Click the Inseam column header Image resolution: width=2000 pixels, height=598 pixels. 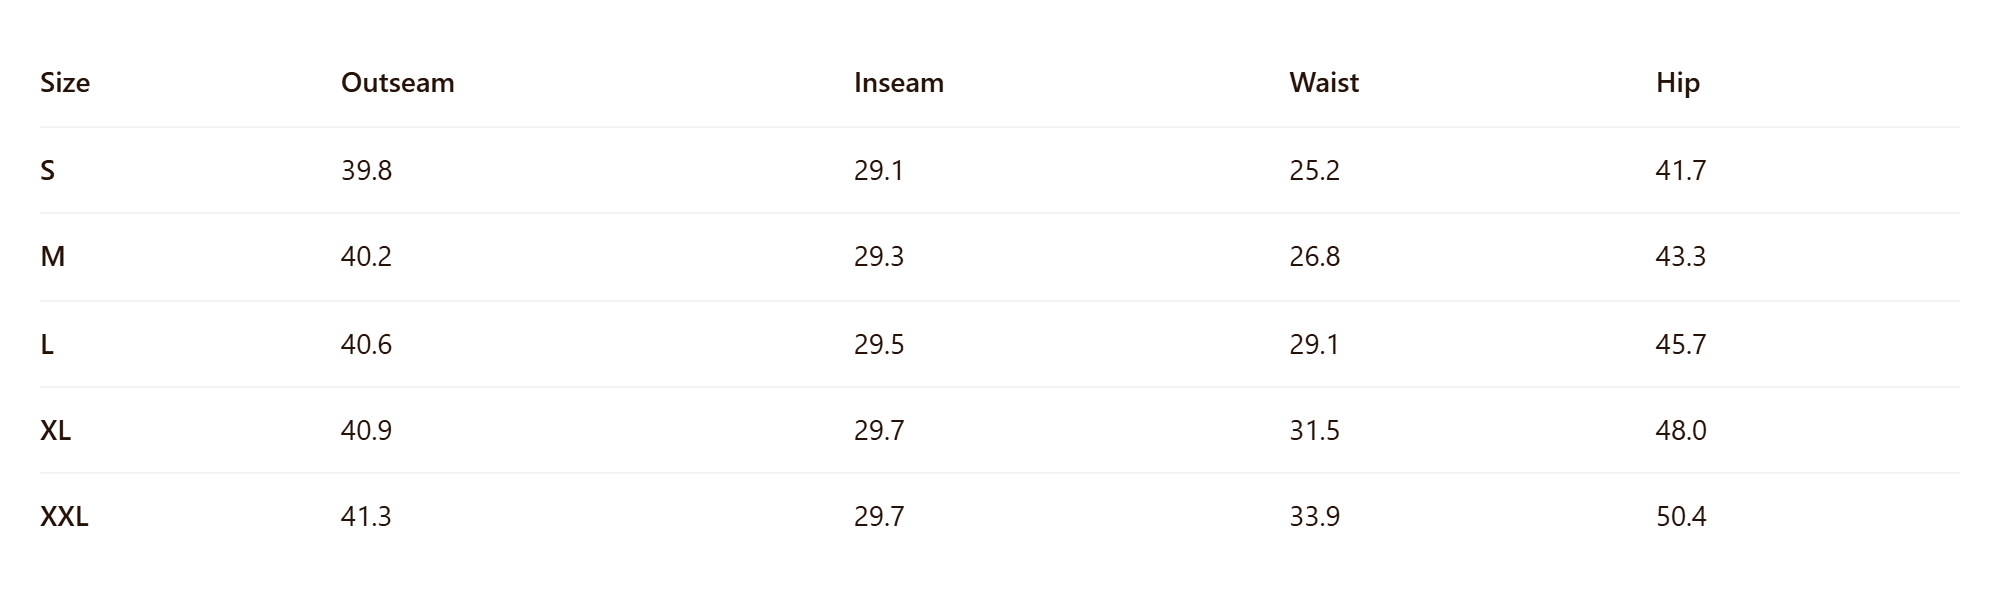pyautogui.click(x=899, y=82)
